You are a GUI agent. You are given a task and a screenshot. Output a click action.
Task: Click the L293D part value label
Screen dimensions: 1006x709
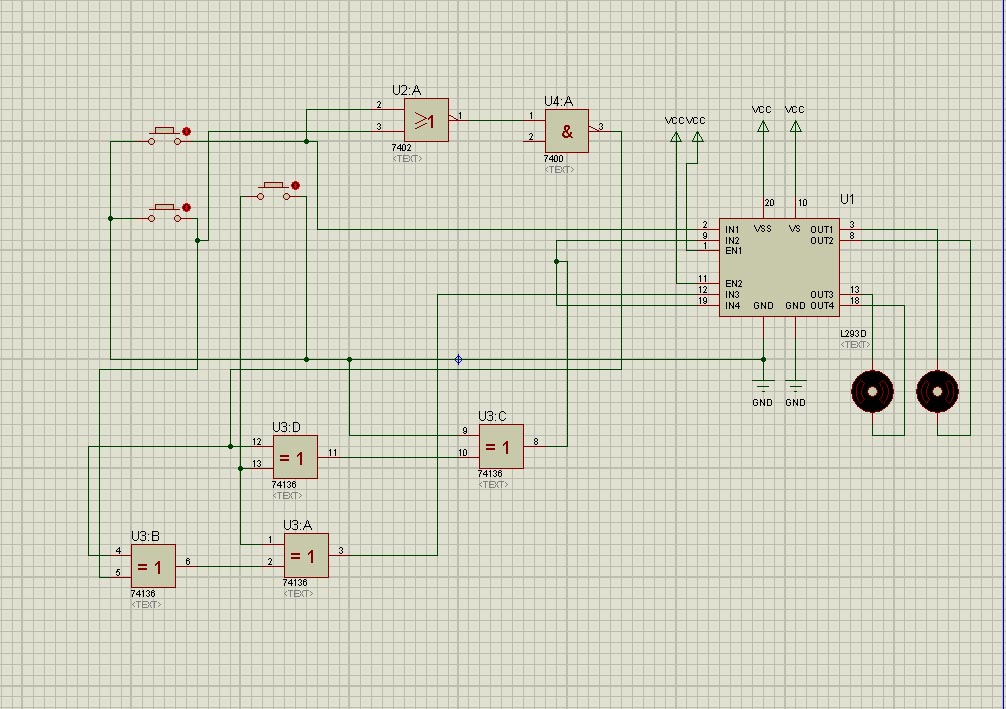(854, 333)
